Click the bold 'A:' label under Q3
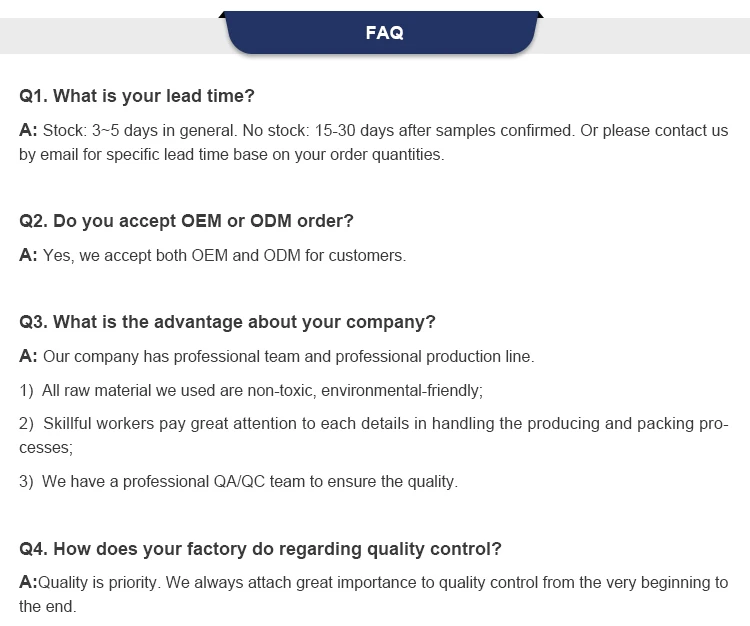Viewport: 750px width, 626px height. pos(28,356)
